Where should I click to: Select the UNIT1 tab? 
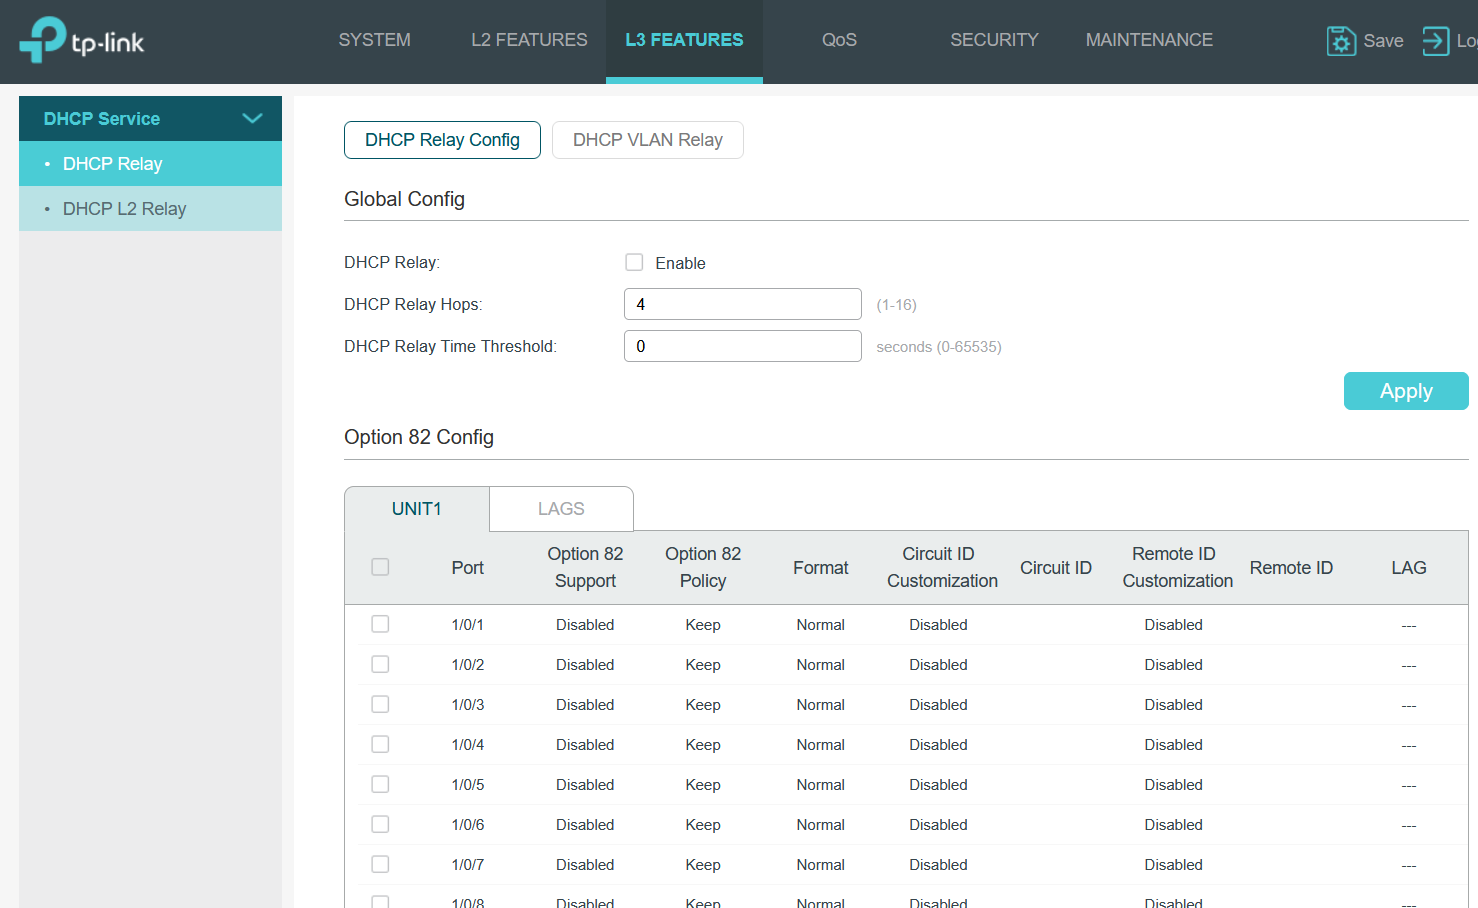coord(416,509)
